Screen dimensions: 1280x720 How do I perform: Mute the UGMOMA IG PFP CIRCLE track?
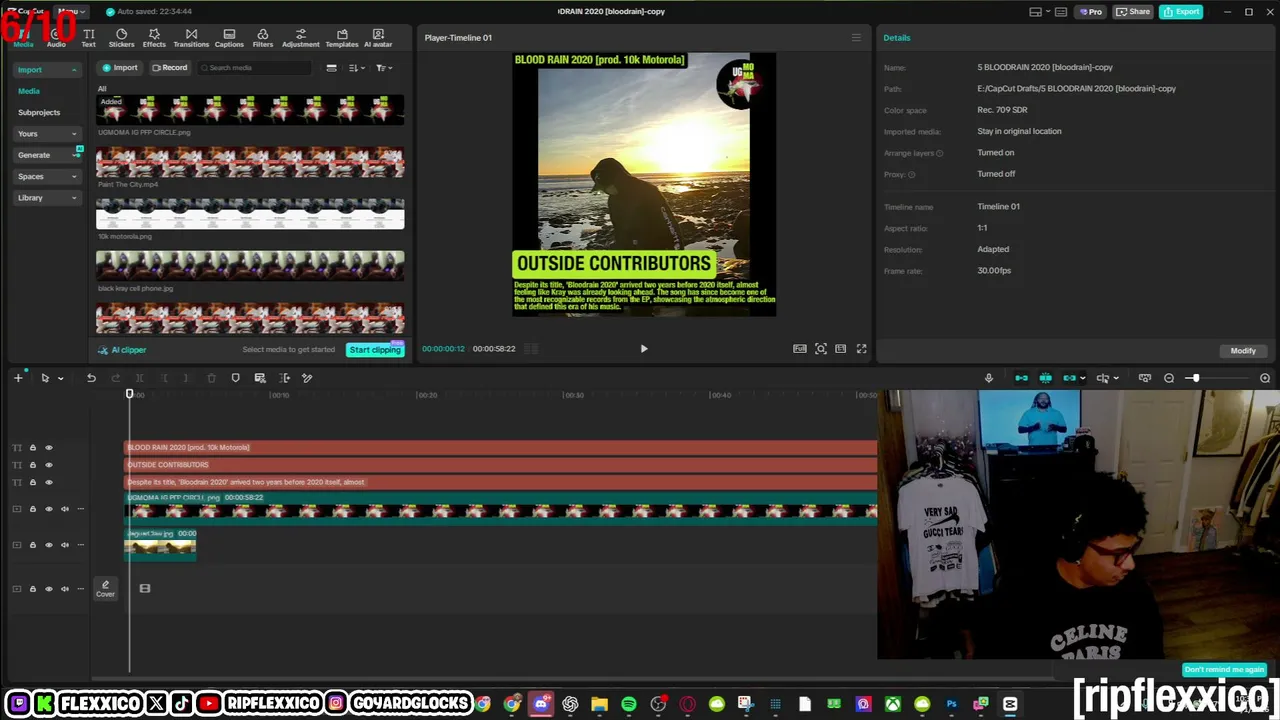click(x=65, y=509)
